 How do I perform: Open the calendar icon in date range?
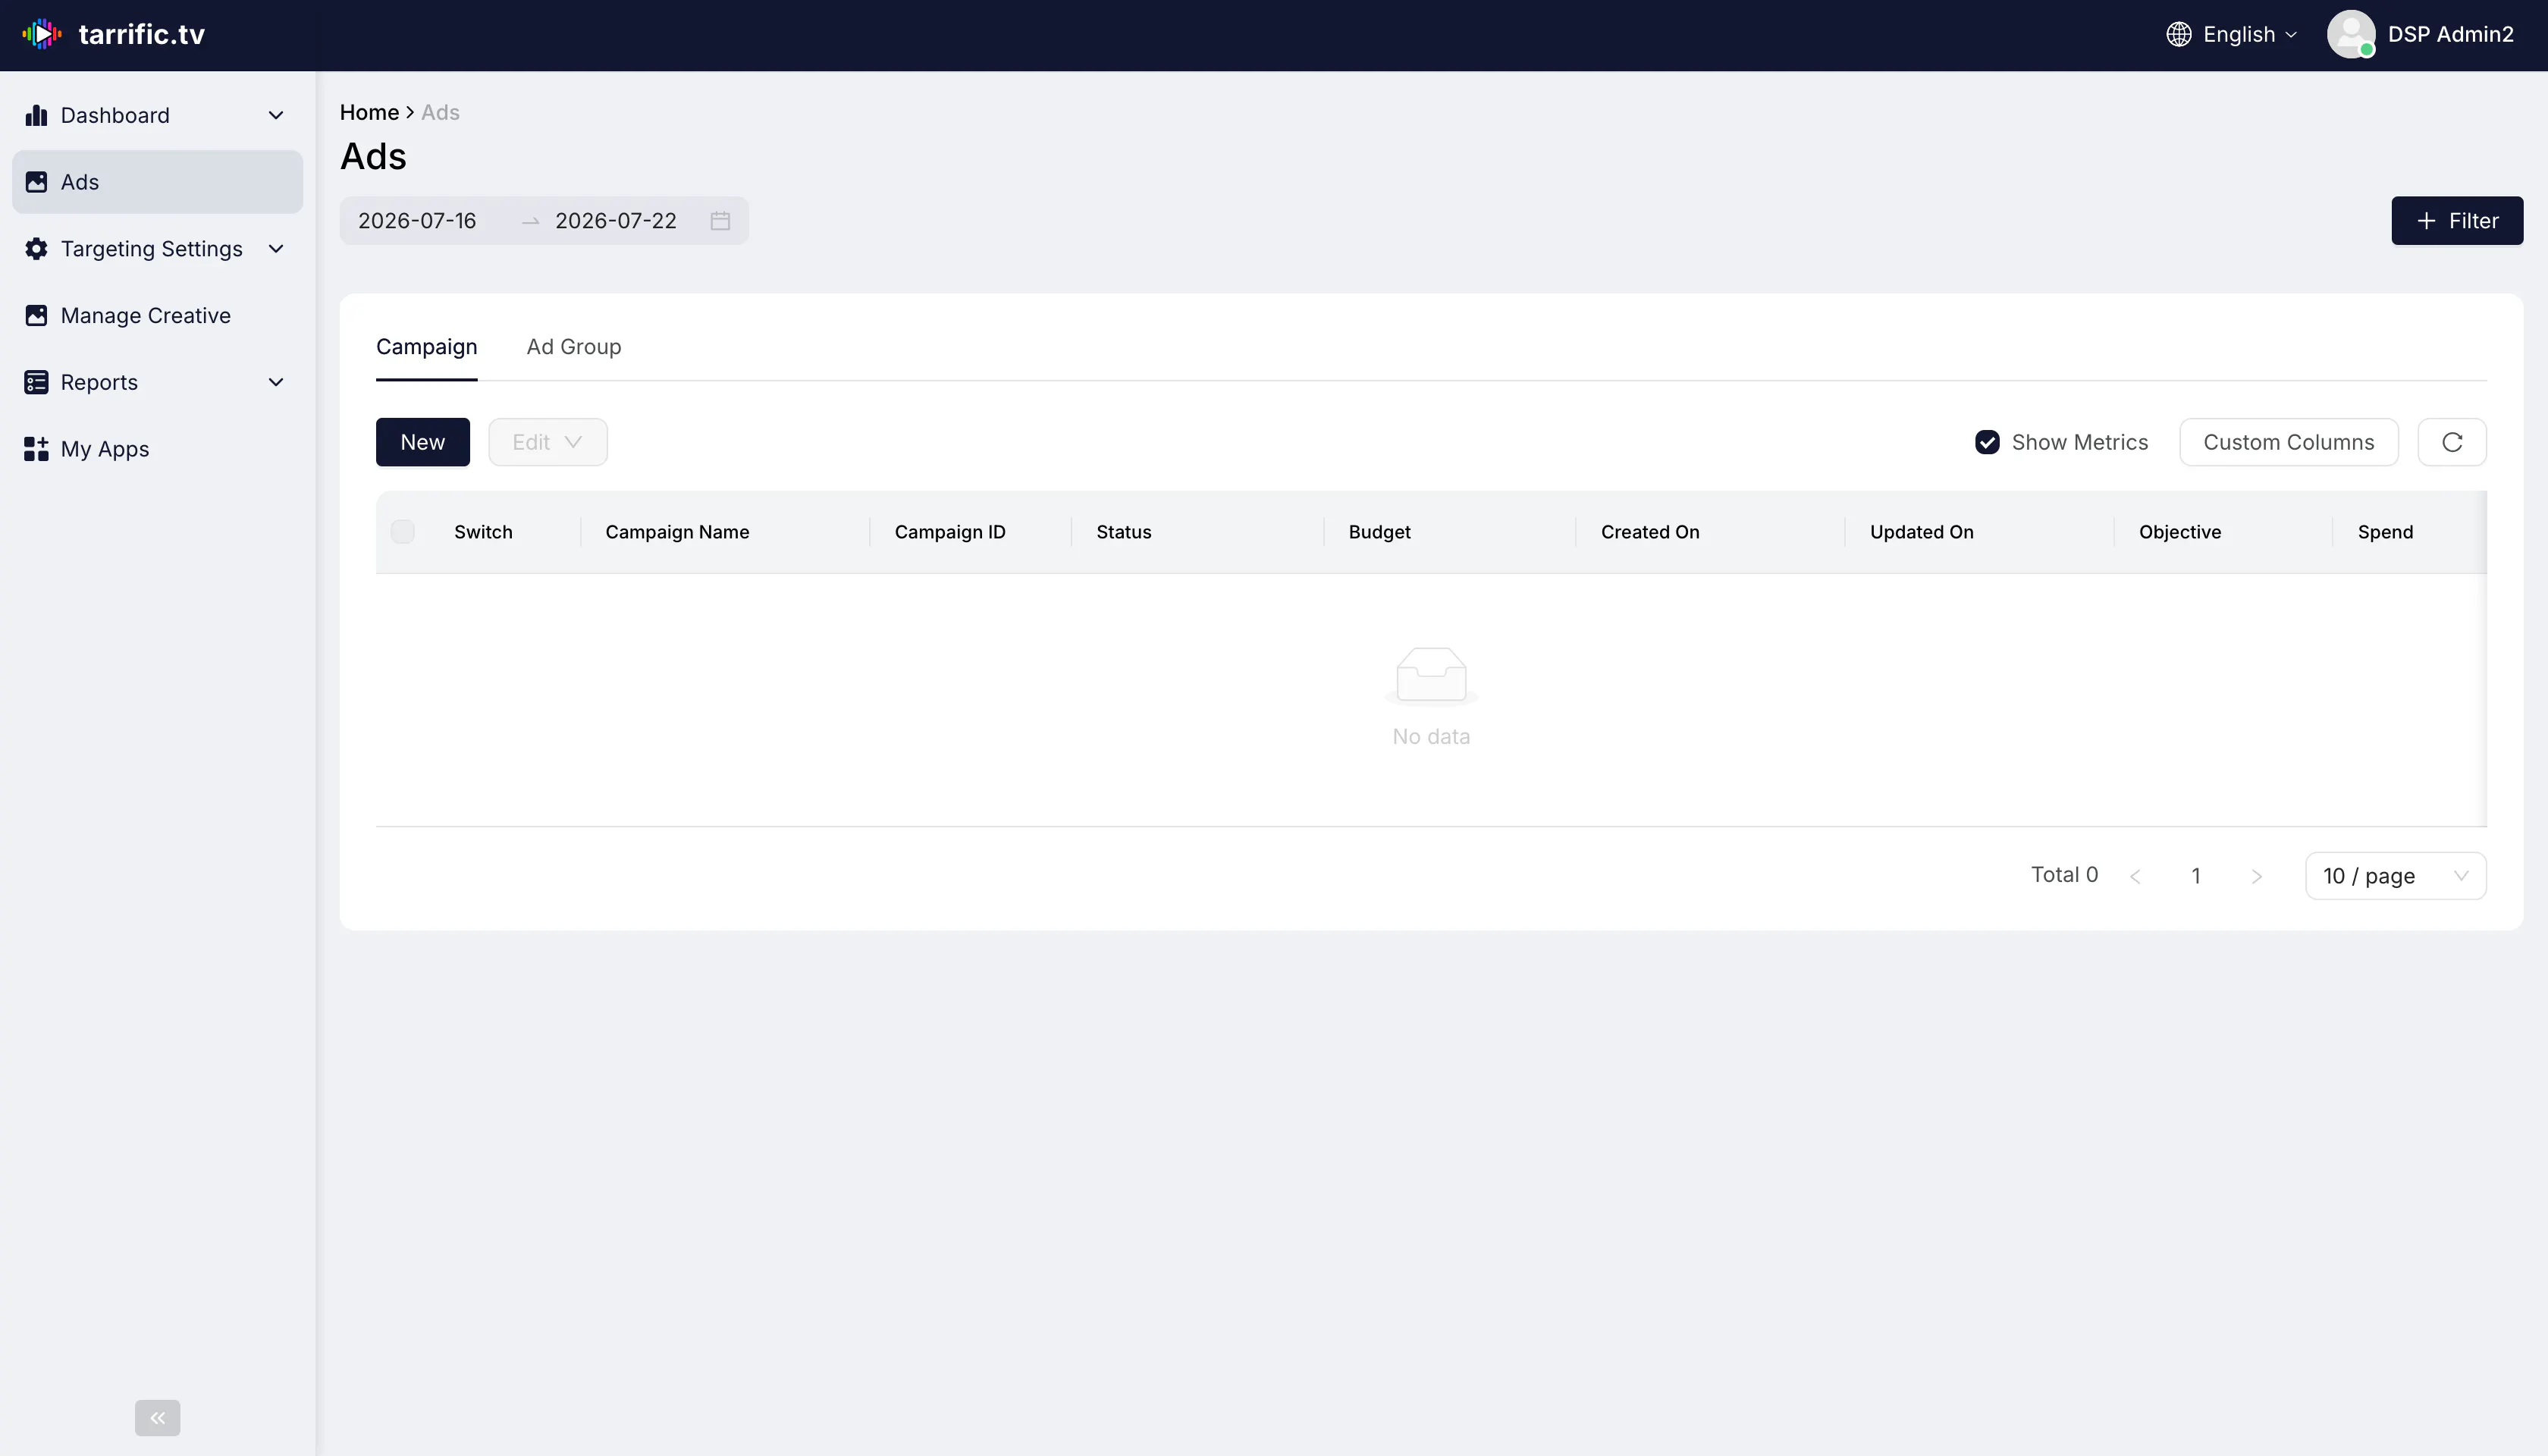720,221
